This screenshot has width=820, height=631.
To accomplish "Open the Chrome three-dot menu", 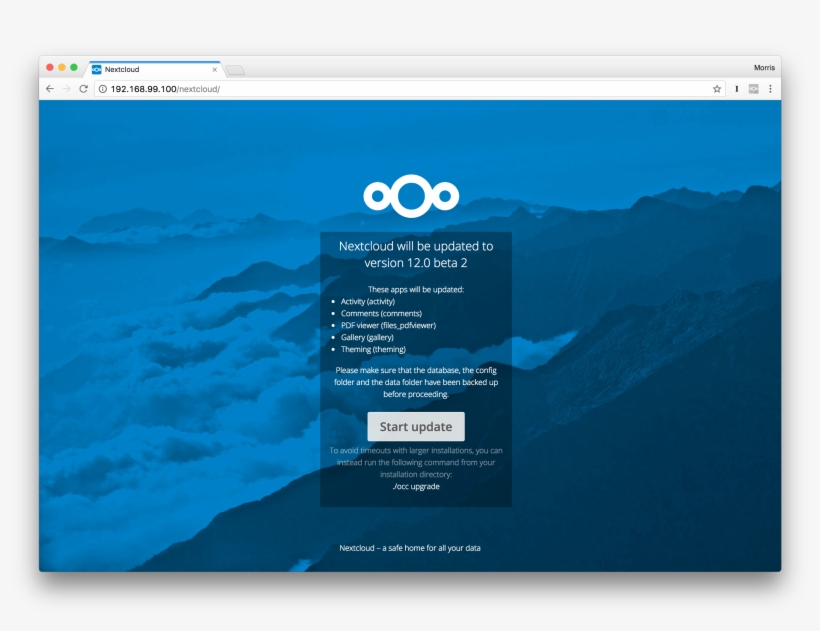I will click(x=771, y=88).
